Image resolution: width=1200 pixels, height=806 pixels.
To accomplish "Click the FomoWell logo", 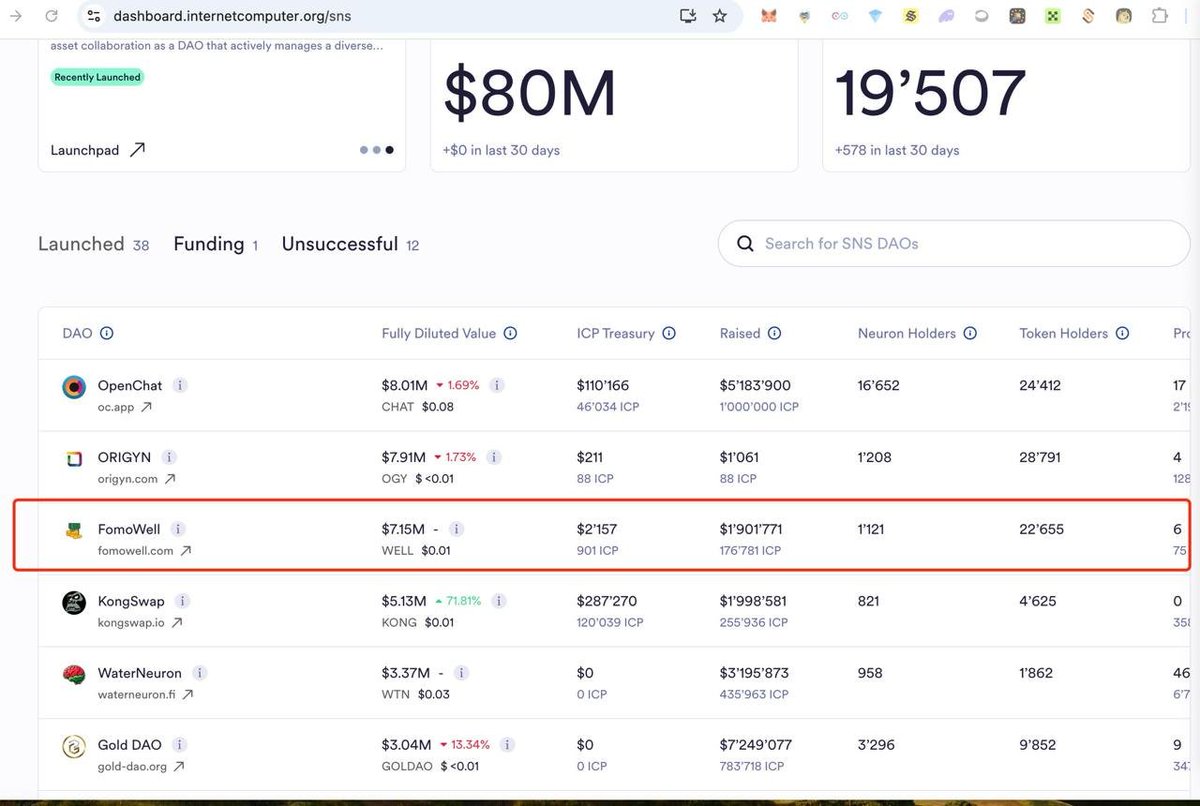I will (x=74, y=531).
